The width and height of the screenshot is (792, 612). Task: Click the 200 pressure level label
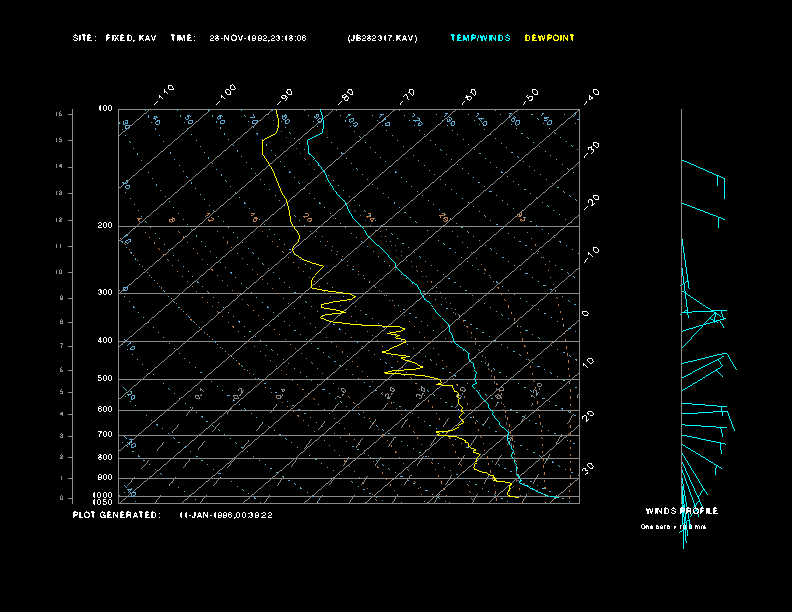coord(105,226)
